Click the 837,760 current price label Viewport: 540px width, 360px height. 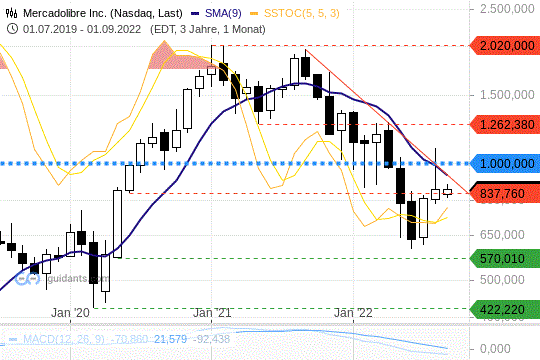click(505, 193)
